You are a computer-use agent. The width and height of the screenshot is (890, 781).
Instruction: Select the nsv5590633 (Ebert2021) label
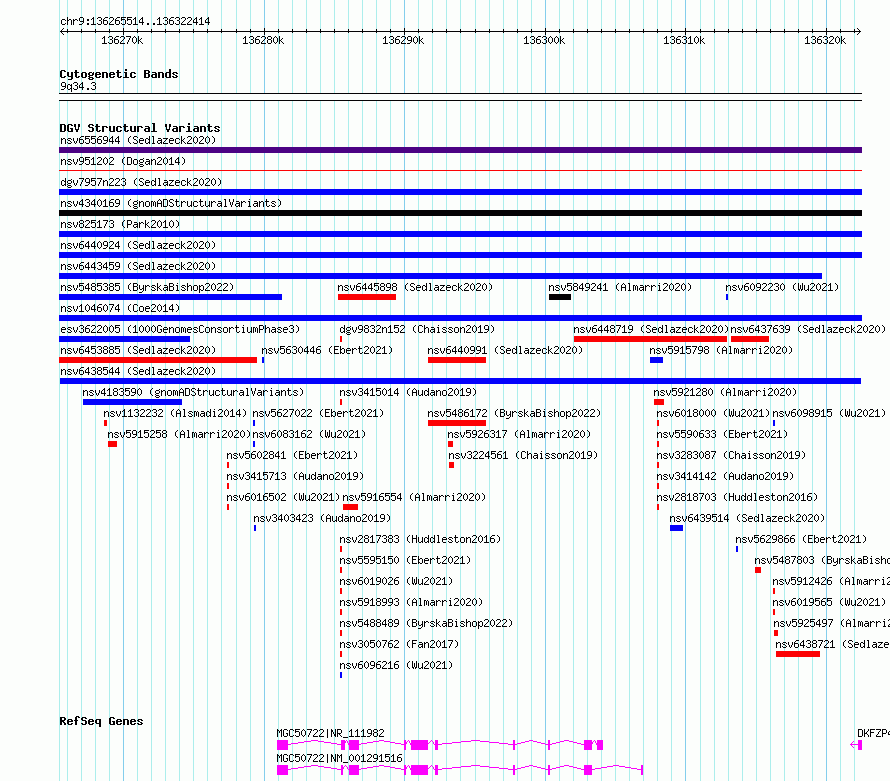(722, 434)
